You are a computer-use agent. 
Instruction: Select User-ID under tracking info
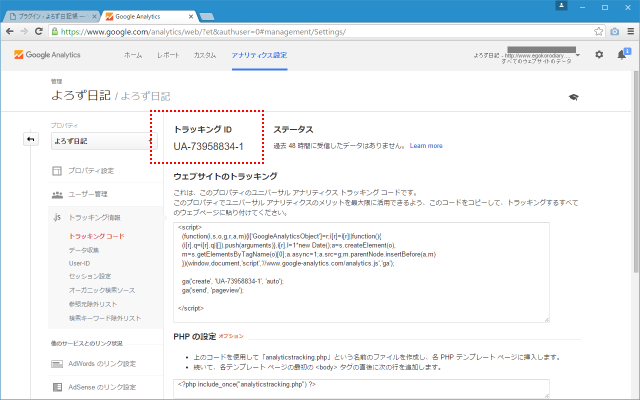[x=79, y=263]
